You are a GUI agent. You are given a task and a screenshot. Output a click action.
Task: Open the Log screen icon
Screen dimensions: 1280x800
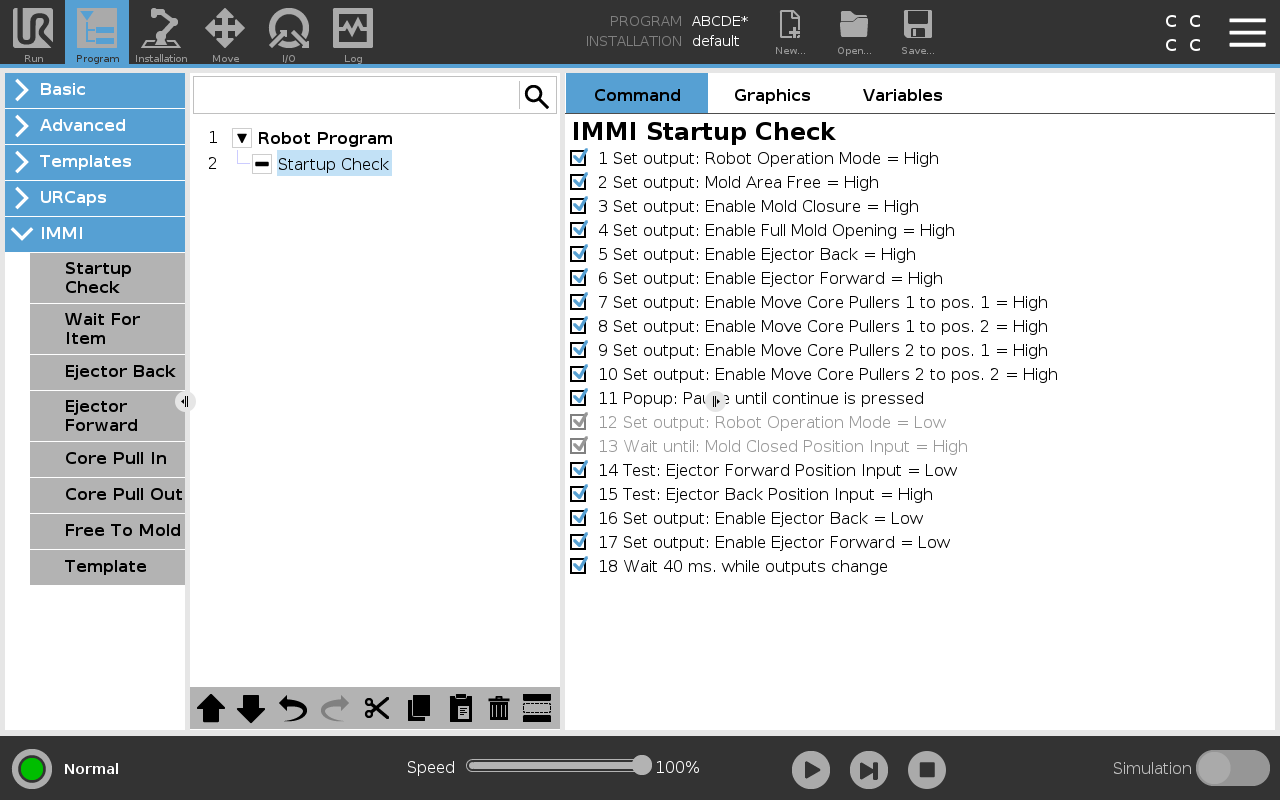[353, 33]
